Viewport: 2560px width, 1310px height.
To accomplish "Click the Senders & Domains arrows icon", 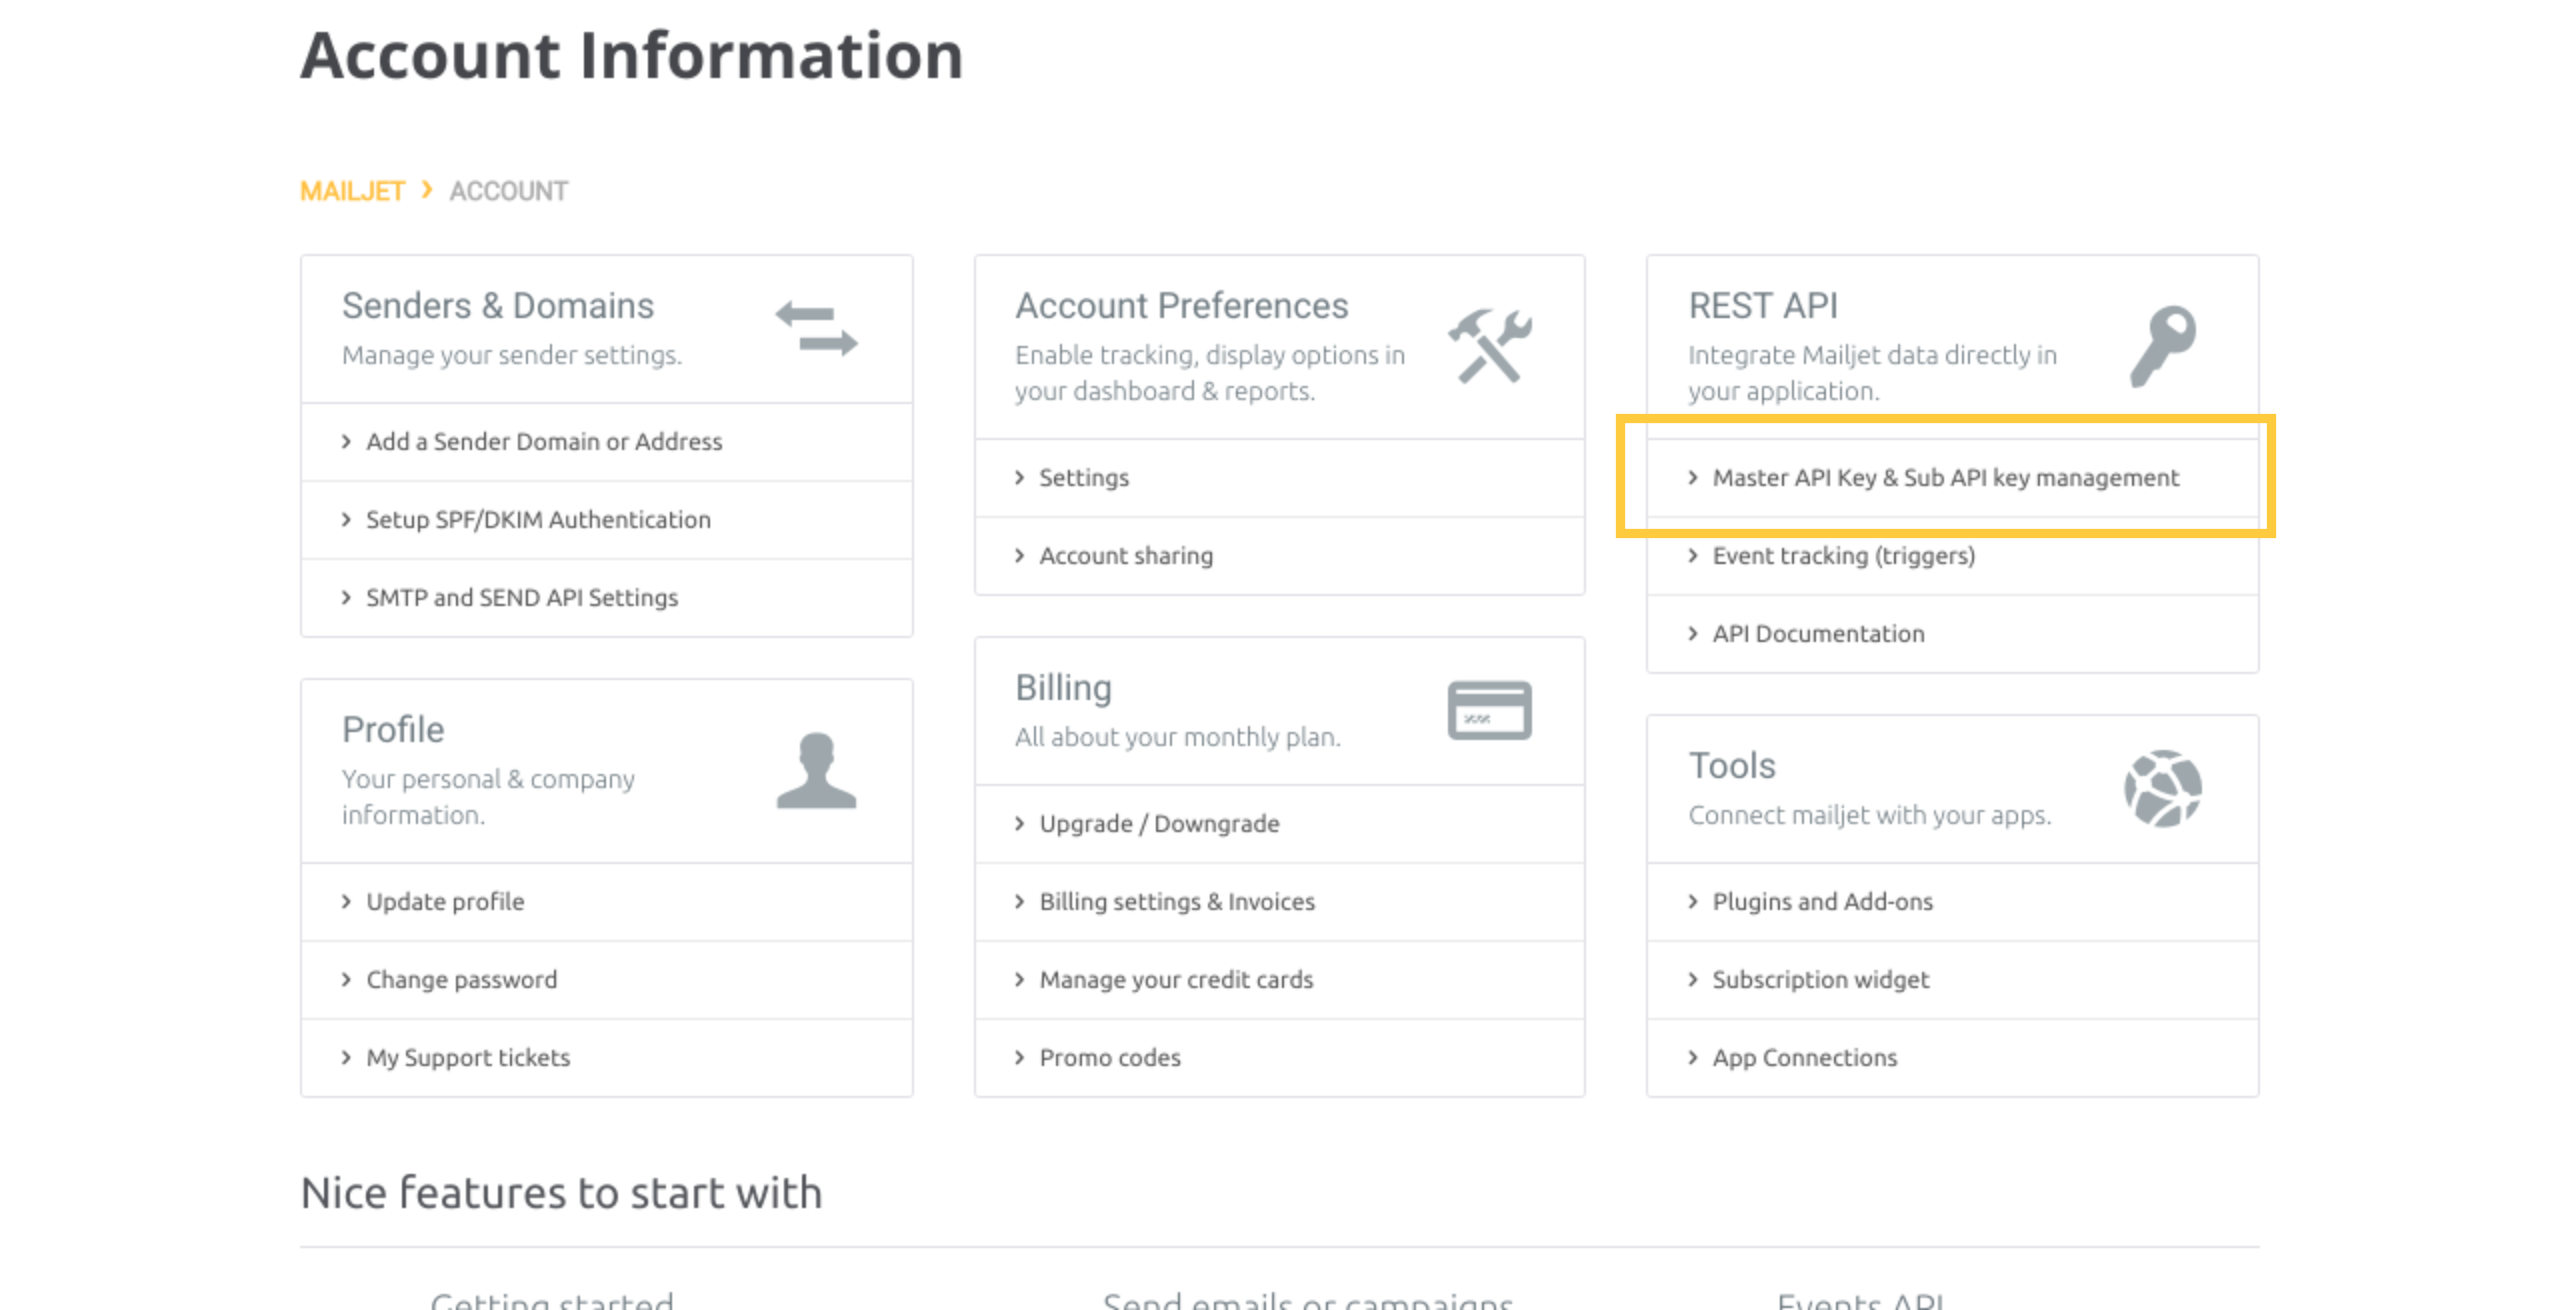I will click(x=816, y=329).
